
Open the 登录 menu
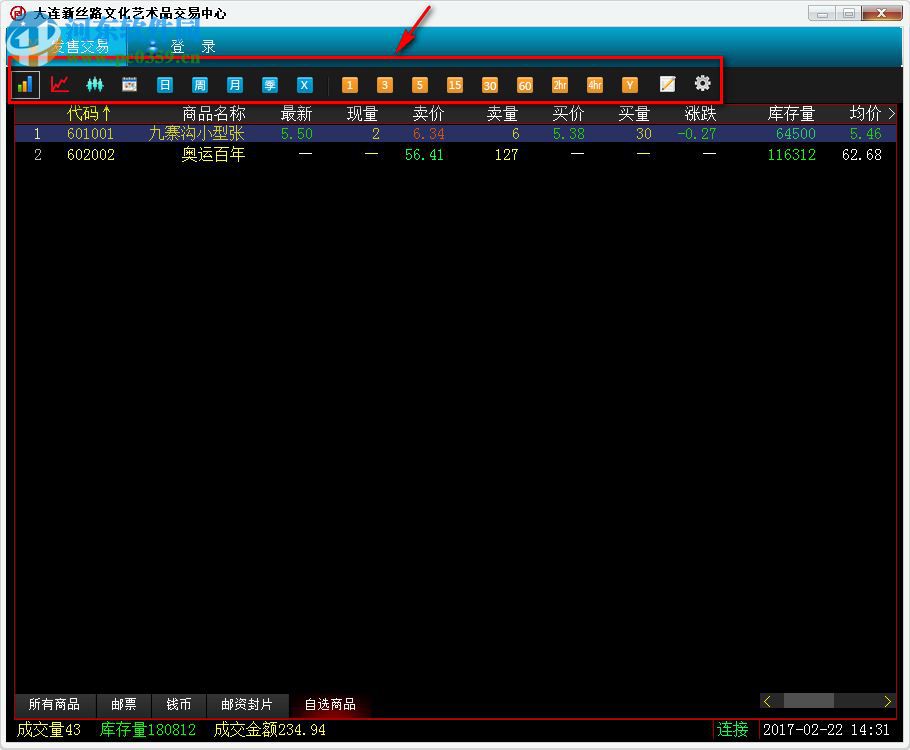pos(193,46)
